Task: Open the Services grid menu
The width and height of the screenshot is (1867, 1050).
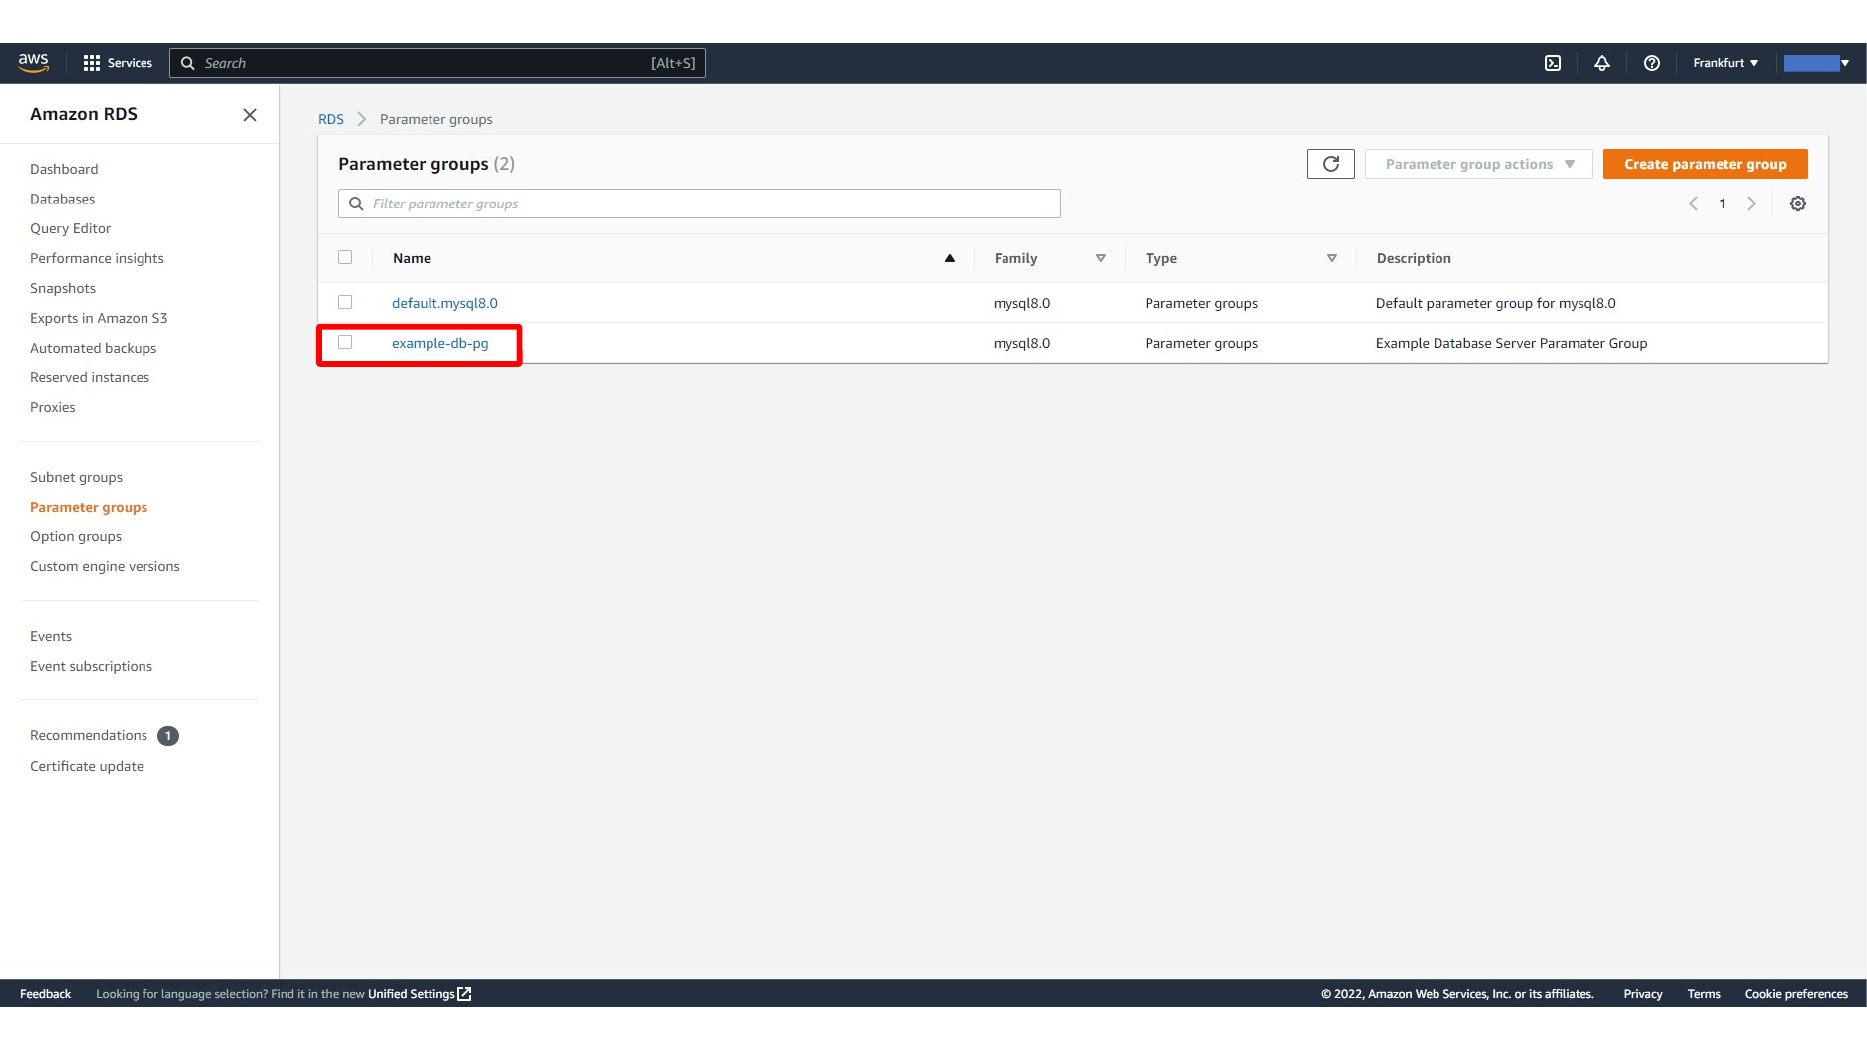Action: 117,63
